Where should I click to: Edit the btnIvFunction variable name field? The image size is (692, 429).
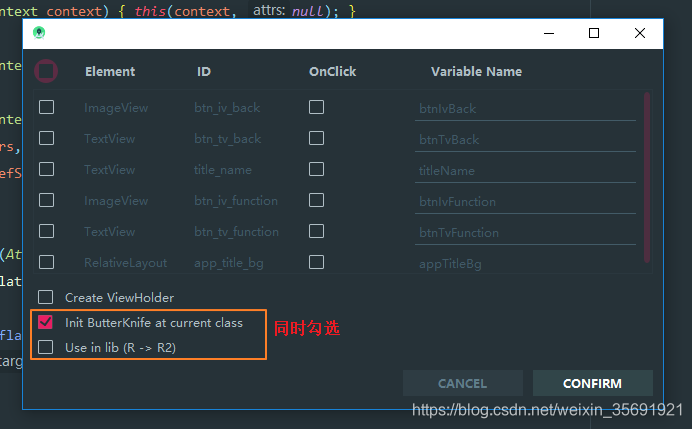pyautogui.click(x=525, y=202)
